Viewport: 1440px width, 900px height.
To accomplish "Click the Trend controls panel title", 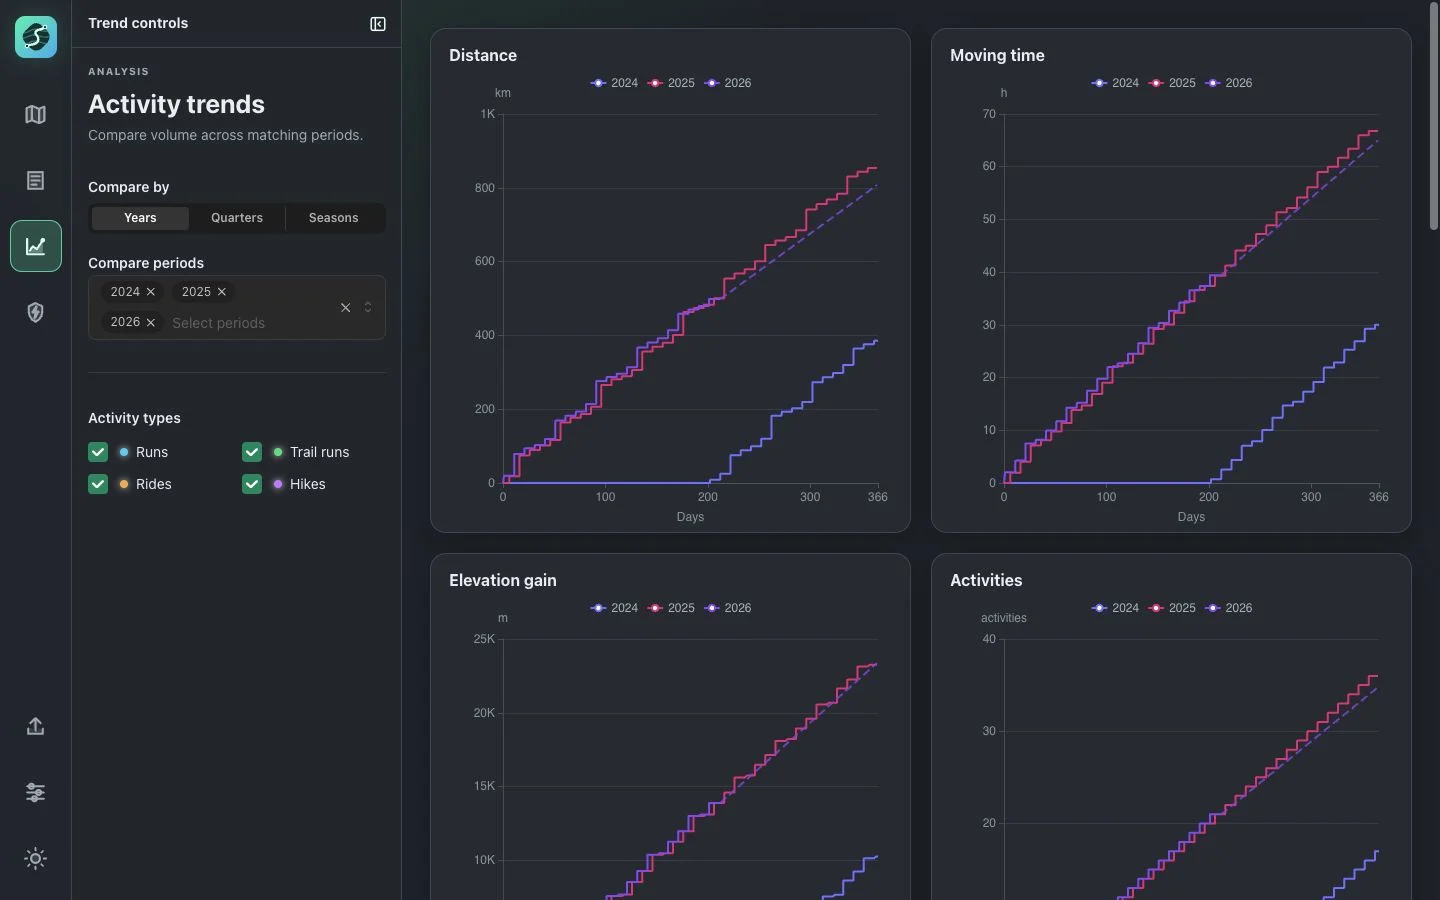I will pyautogui.click(x=138, y=23).
